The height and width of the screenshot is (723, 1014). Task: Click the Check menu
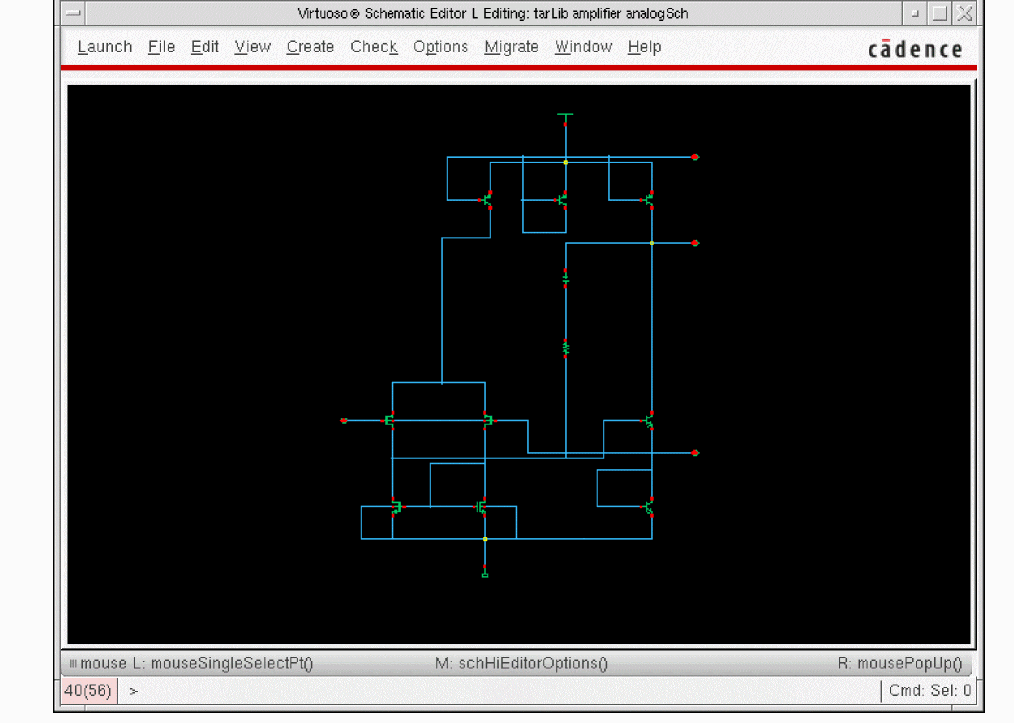pyautogui.click(x=374, y=47)
